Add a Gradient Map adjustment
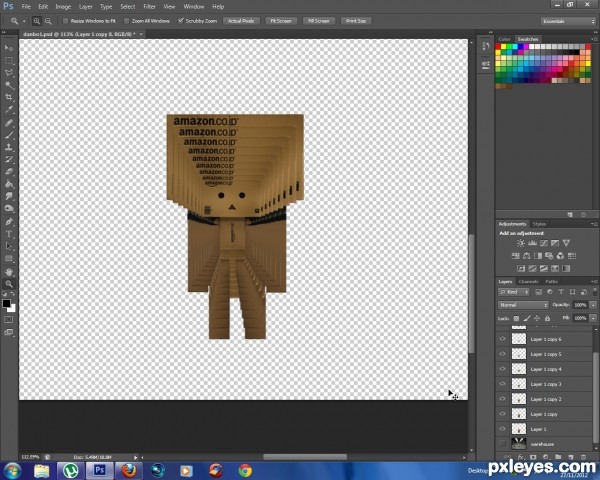The image size is (600, 480). pos(566,268)
